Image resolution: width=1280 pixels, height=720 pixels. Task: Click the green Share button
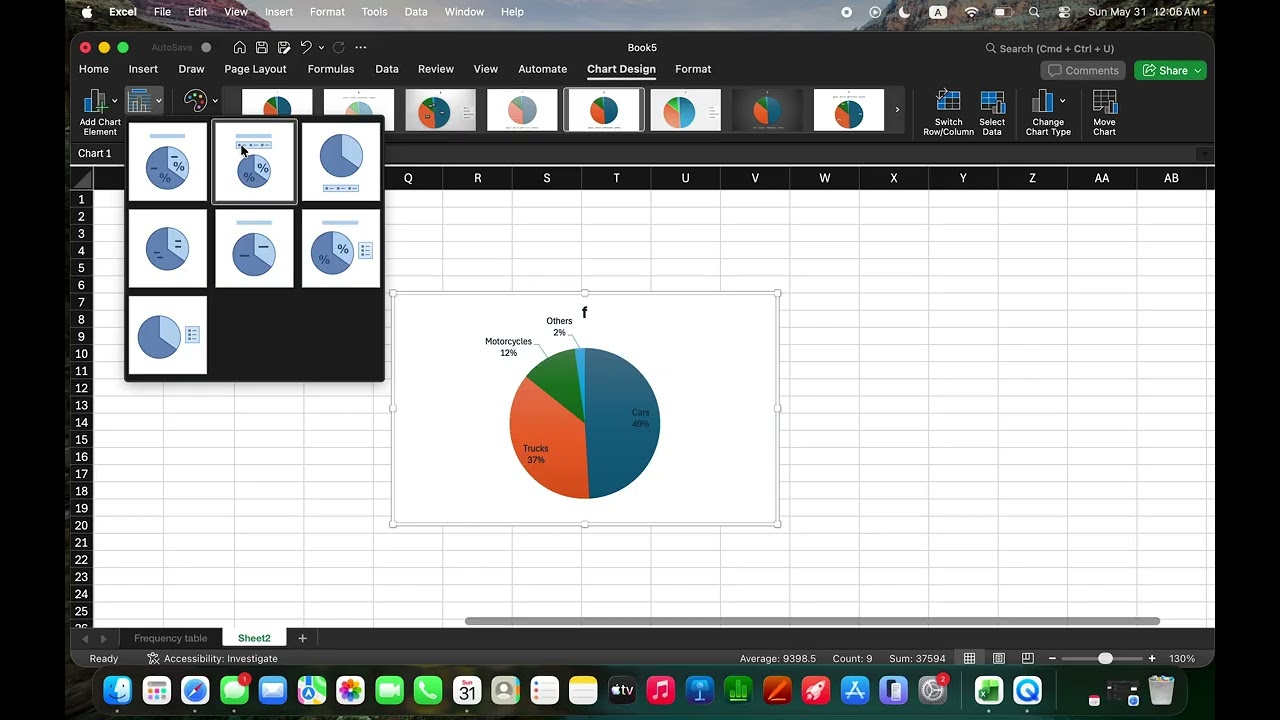1170,71
